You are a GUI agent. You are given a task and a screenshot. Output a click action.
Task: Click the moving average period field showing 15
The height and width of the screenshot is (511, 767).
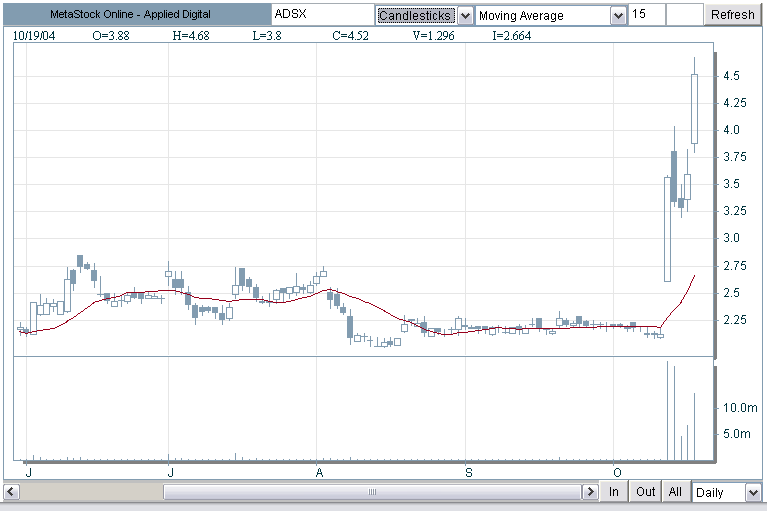[x=647, y=15]
